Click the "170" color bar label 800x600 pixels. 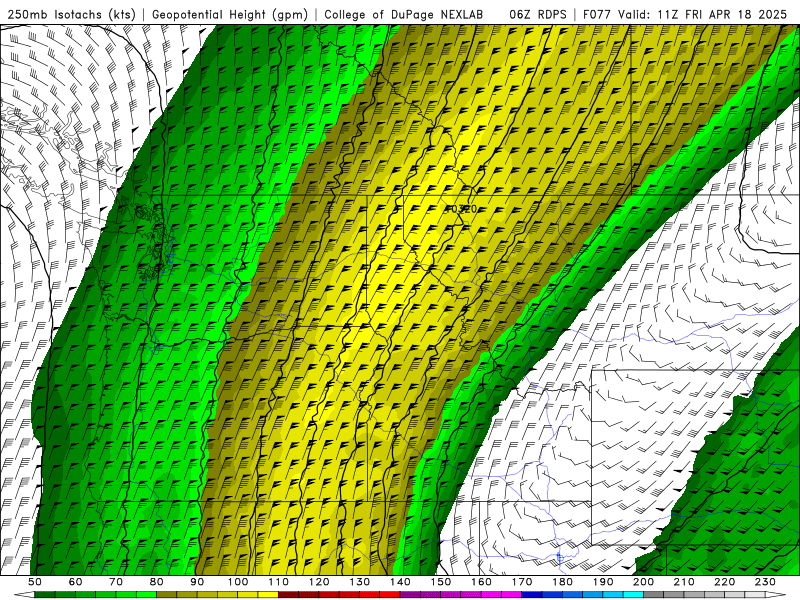point(521,582)
